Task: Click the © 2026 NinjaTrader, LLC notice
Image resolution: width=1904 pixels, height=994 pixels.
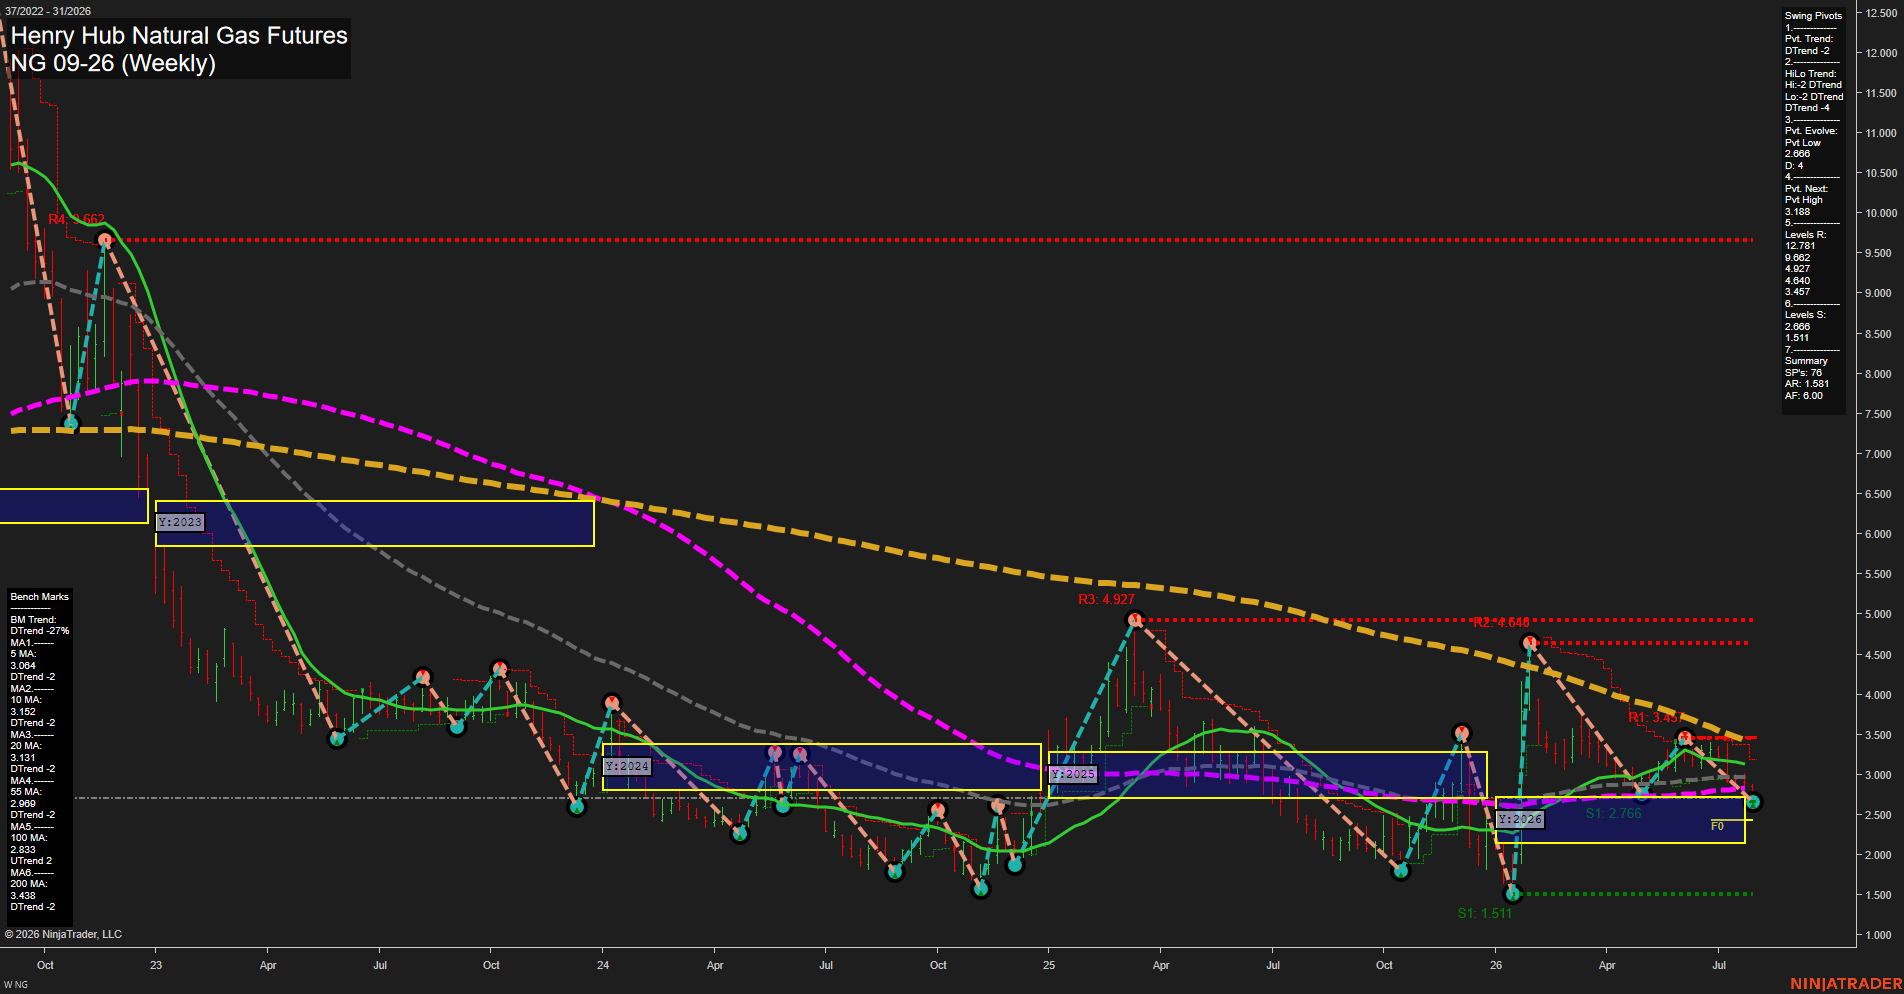Action: tap(63, 934)
